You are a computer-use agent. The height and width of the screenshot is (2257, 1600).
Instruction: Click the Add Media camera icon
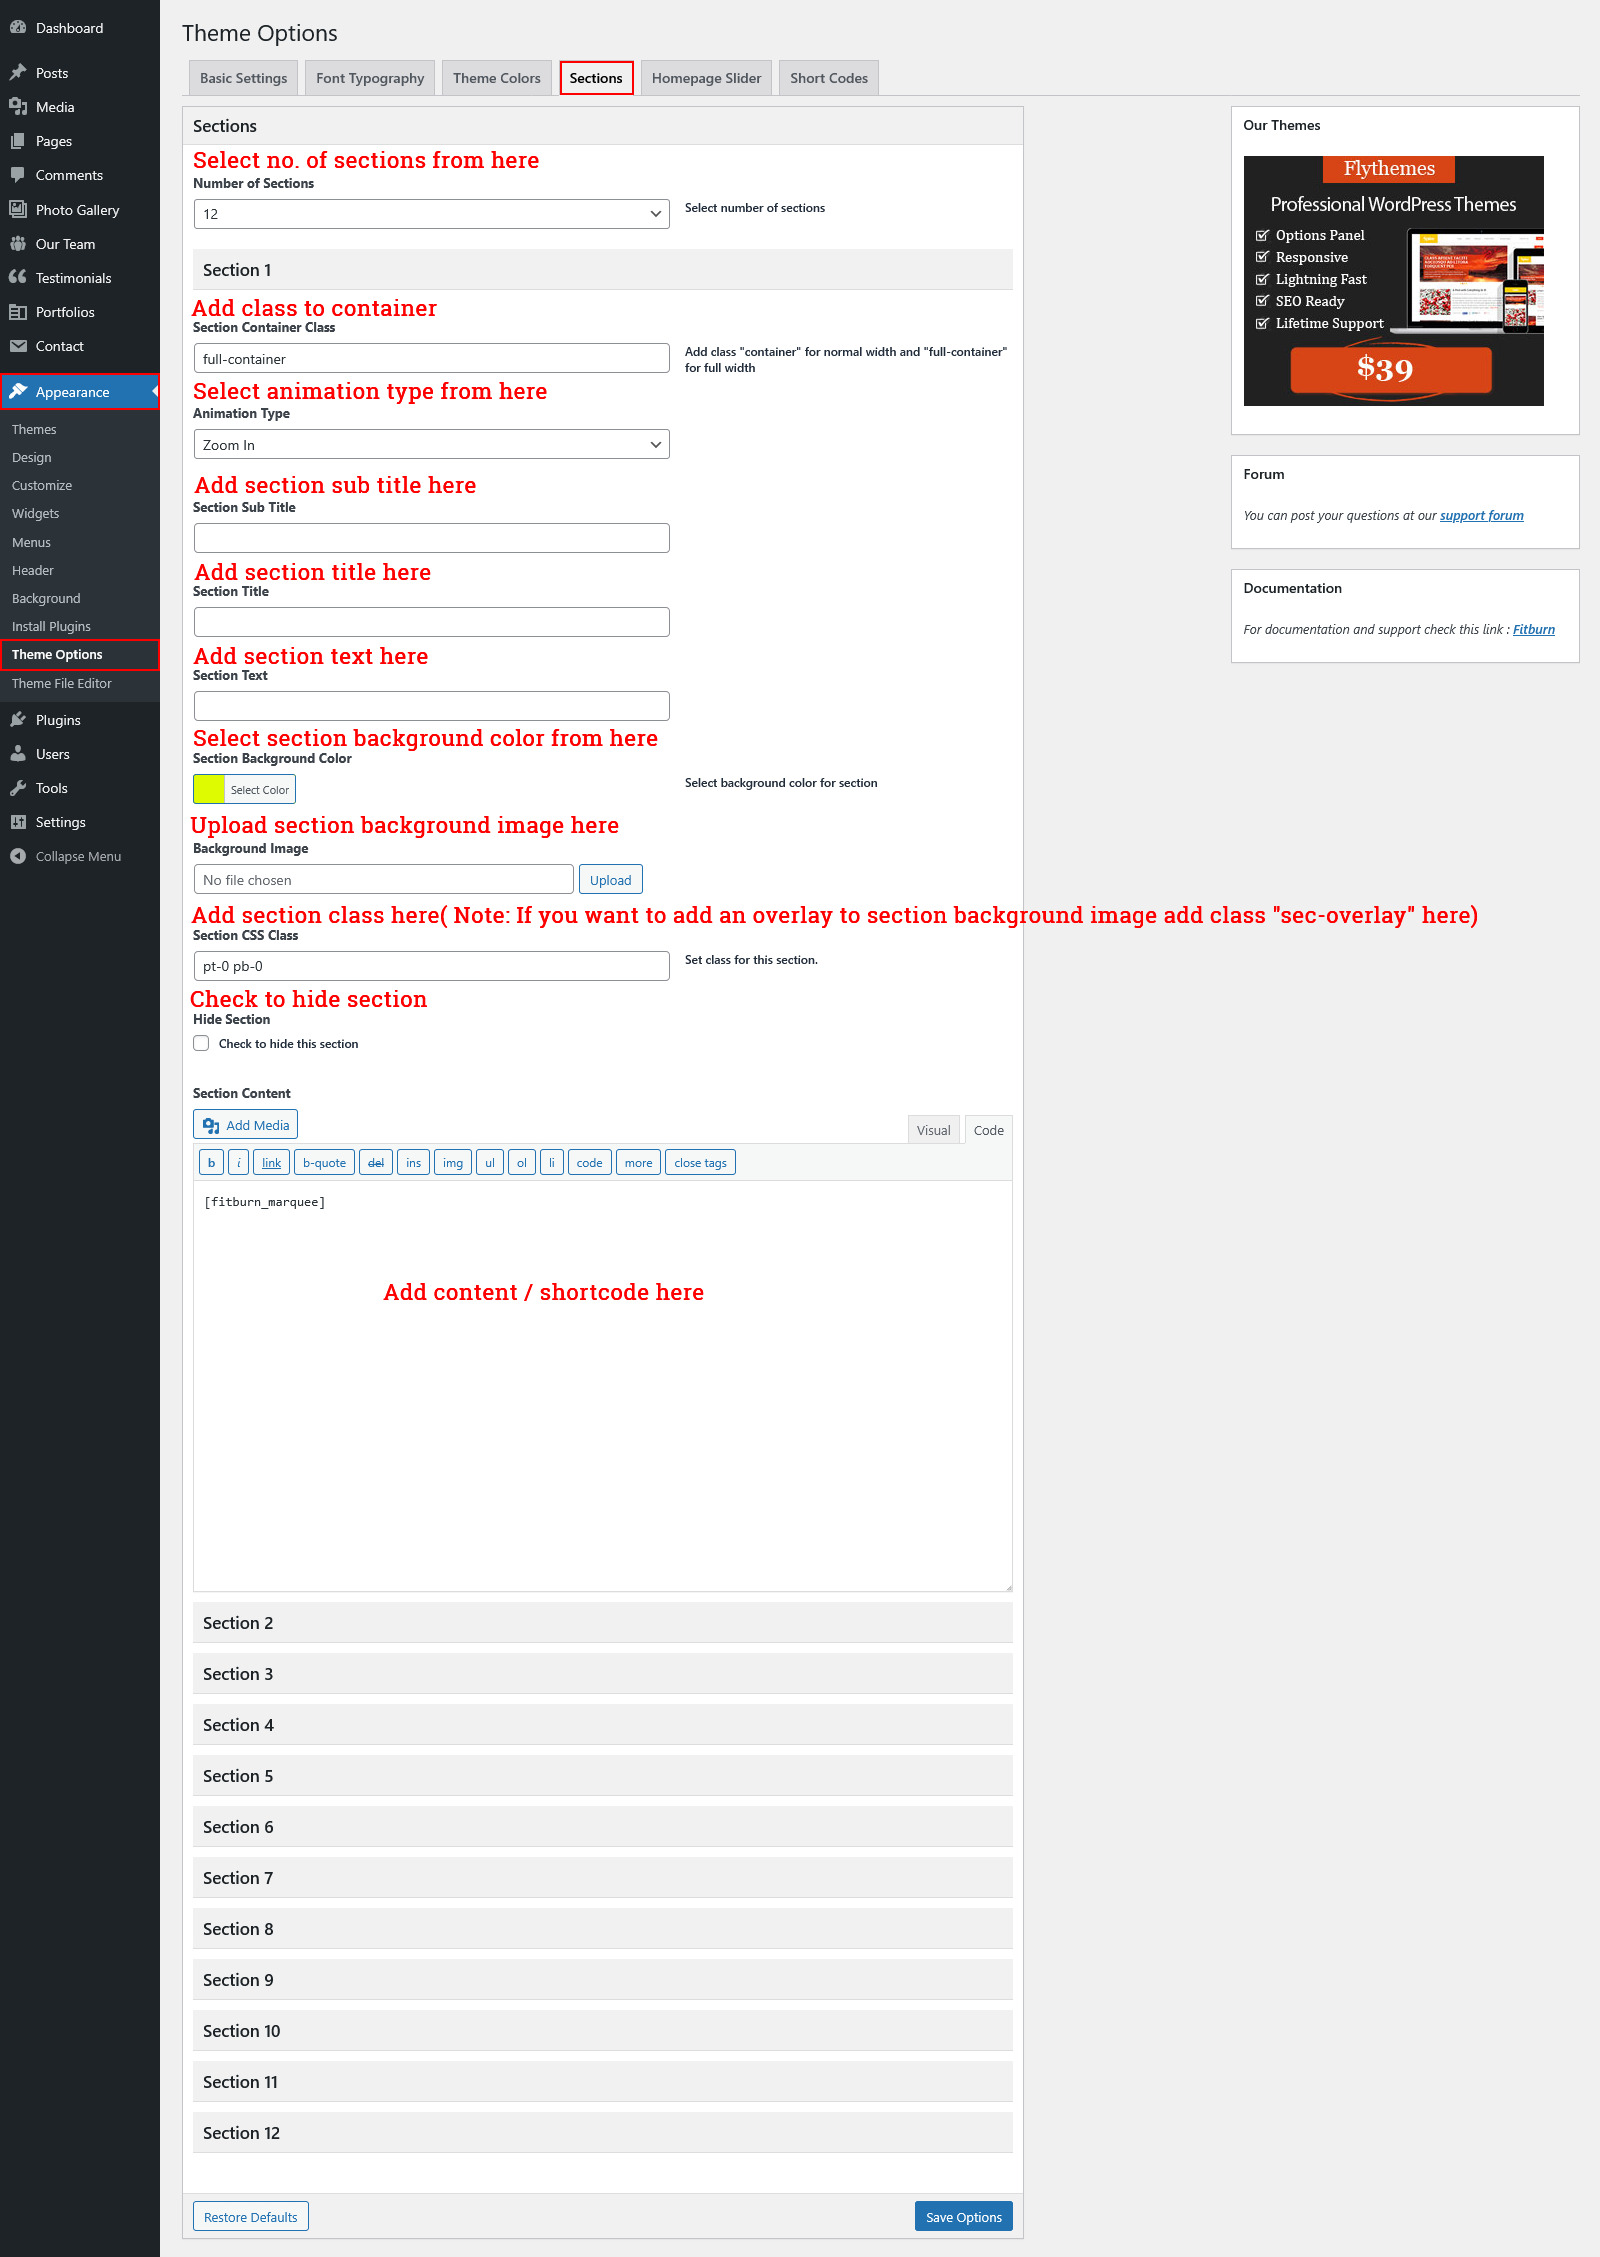(x=211, y=1126)
